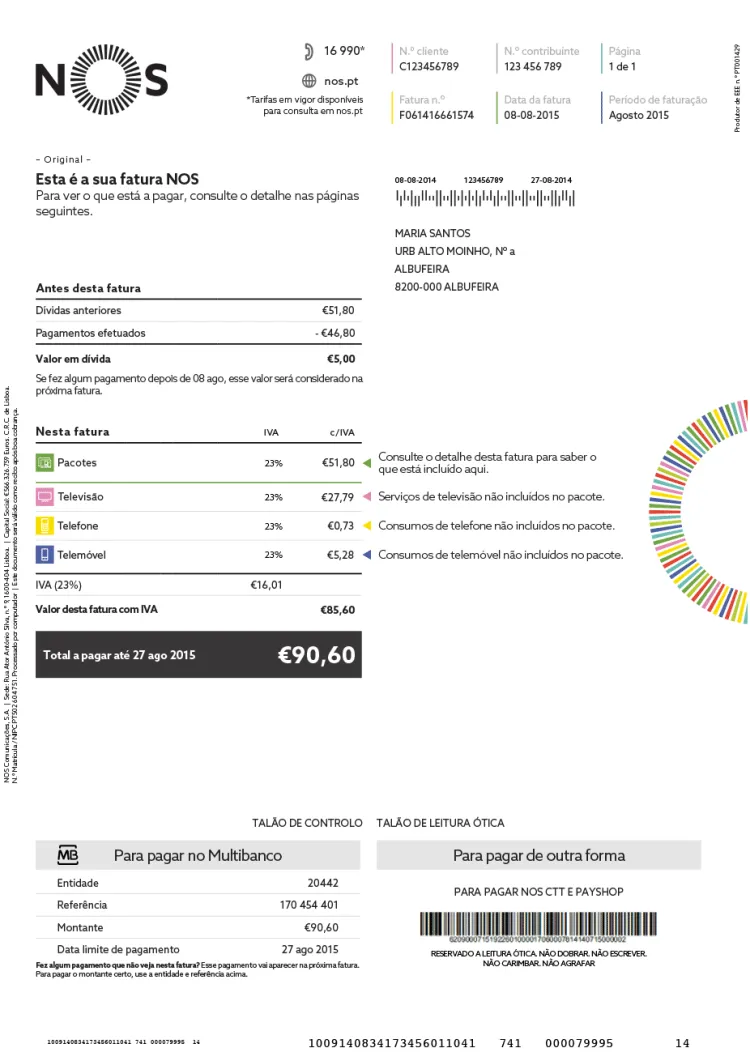Image resolution: width=750 pixels, height=1060 pixels.
Task: Select the blue Telemóvel icon
Action: point(45,555)
